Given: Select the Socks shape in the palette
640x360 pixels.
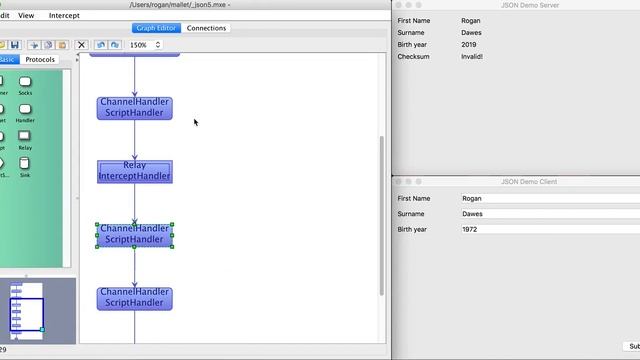Looking at the screenshot, I should point(25,86).
